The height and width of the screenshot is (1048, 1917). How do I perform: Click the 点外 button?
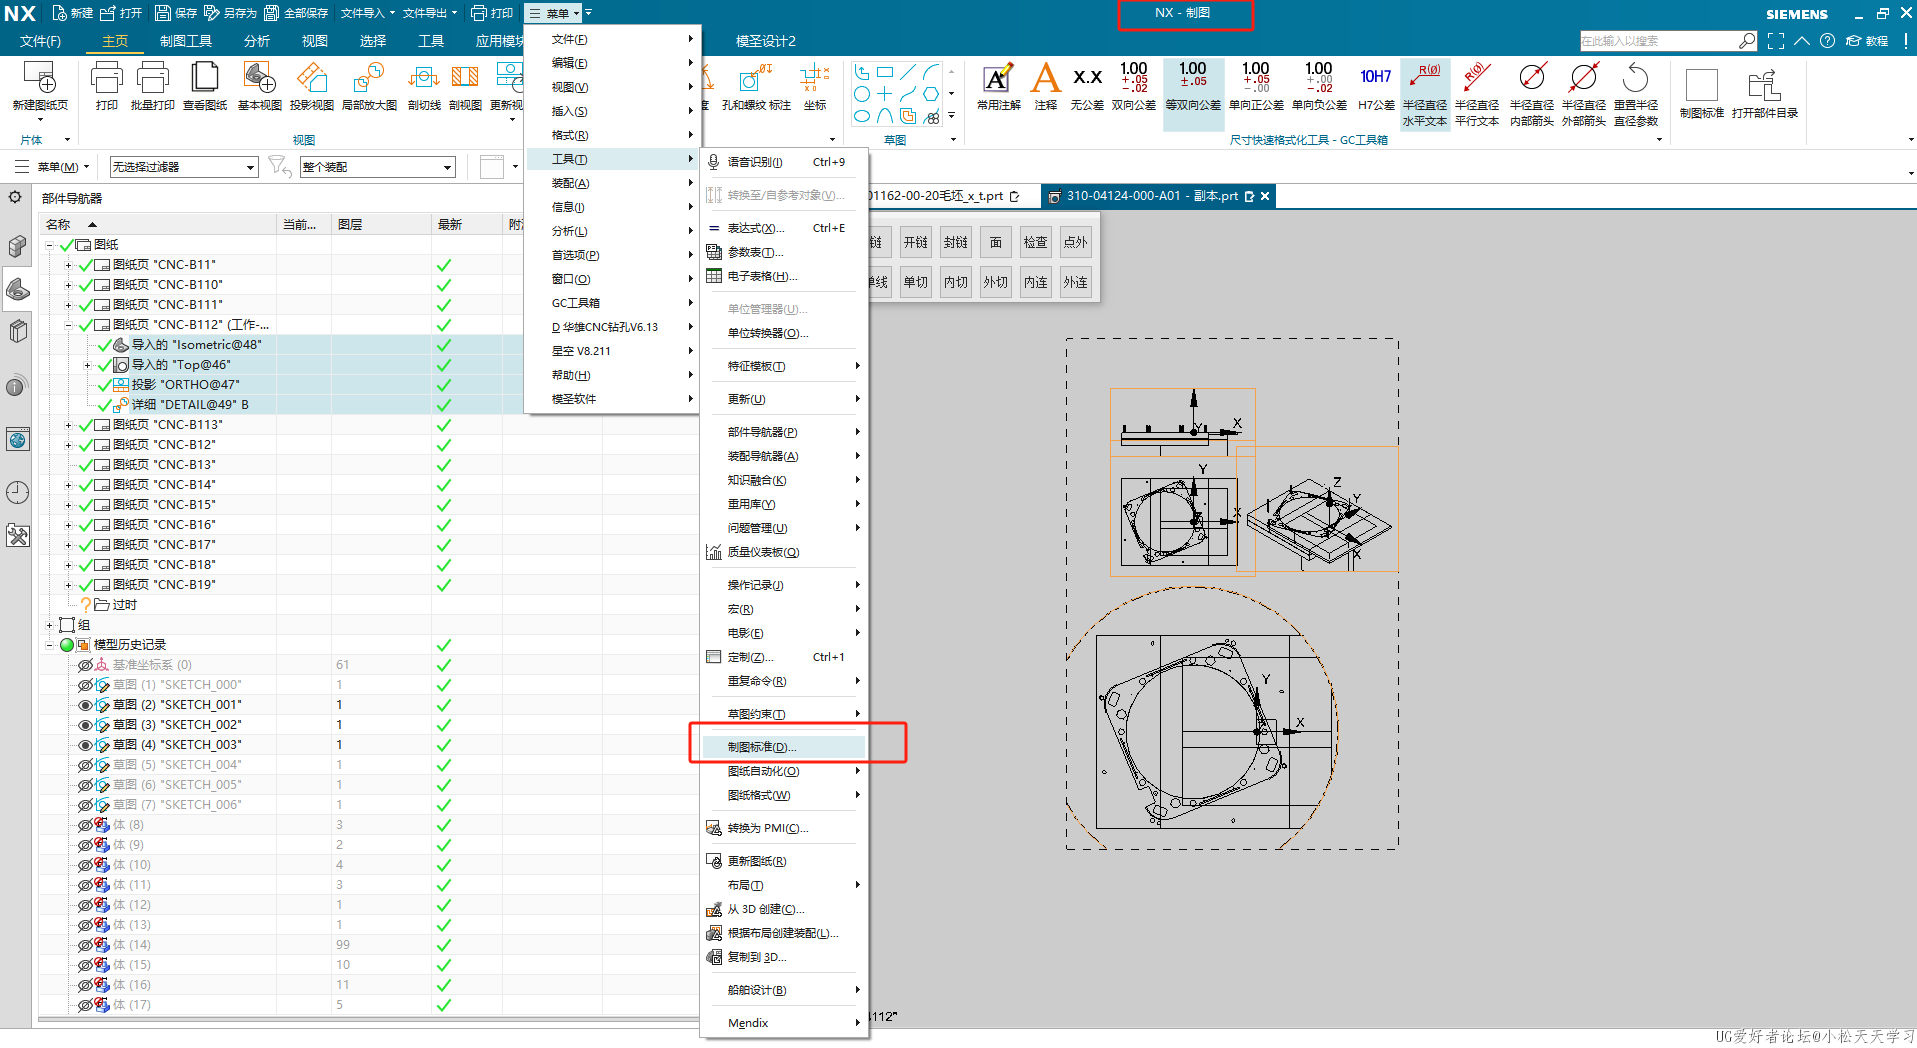(1076, 242)
